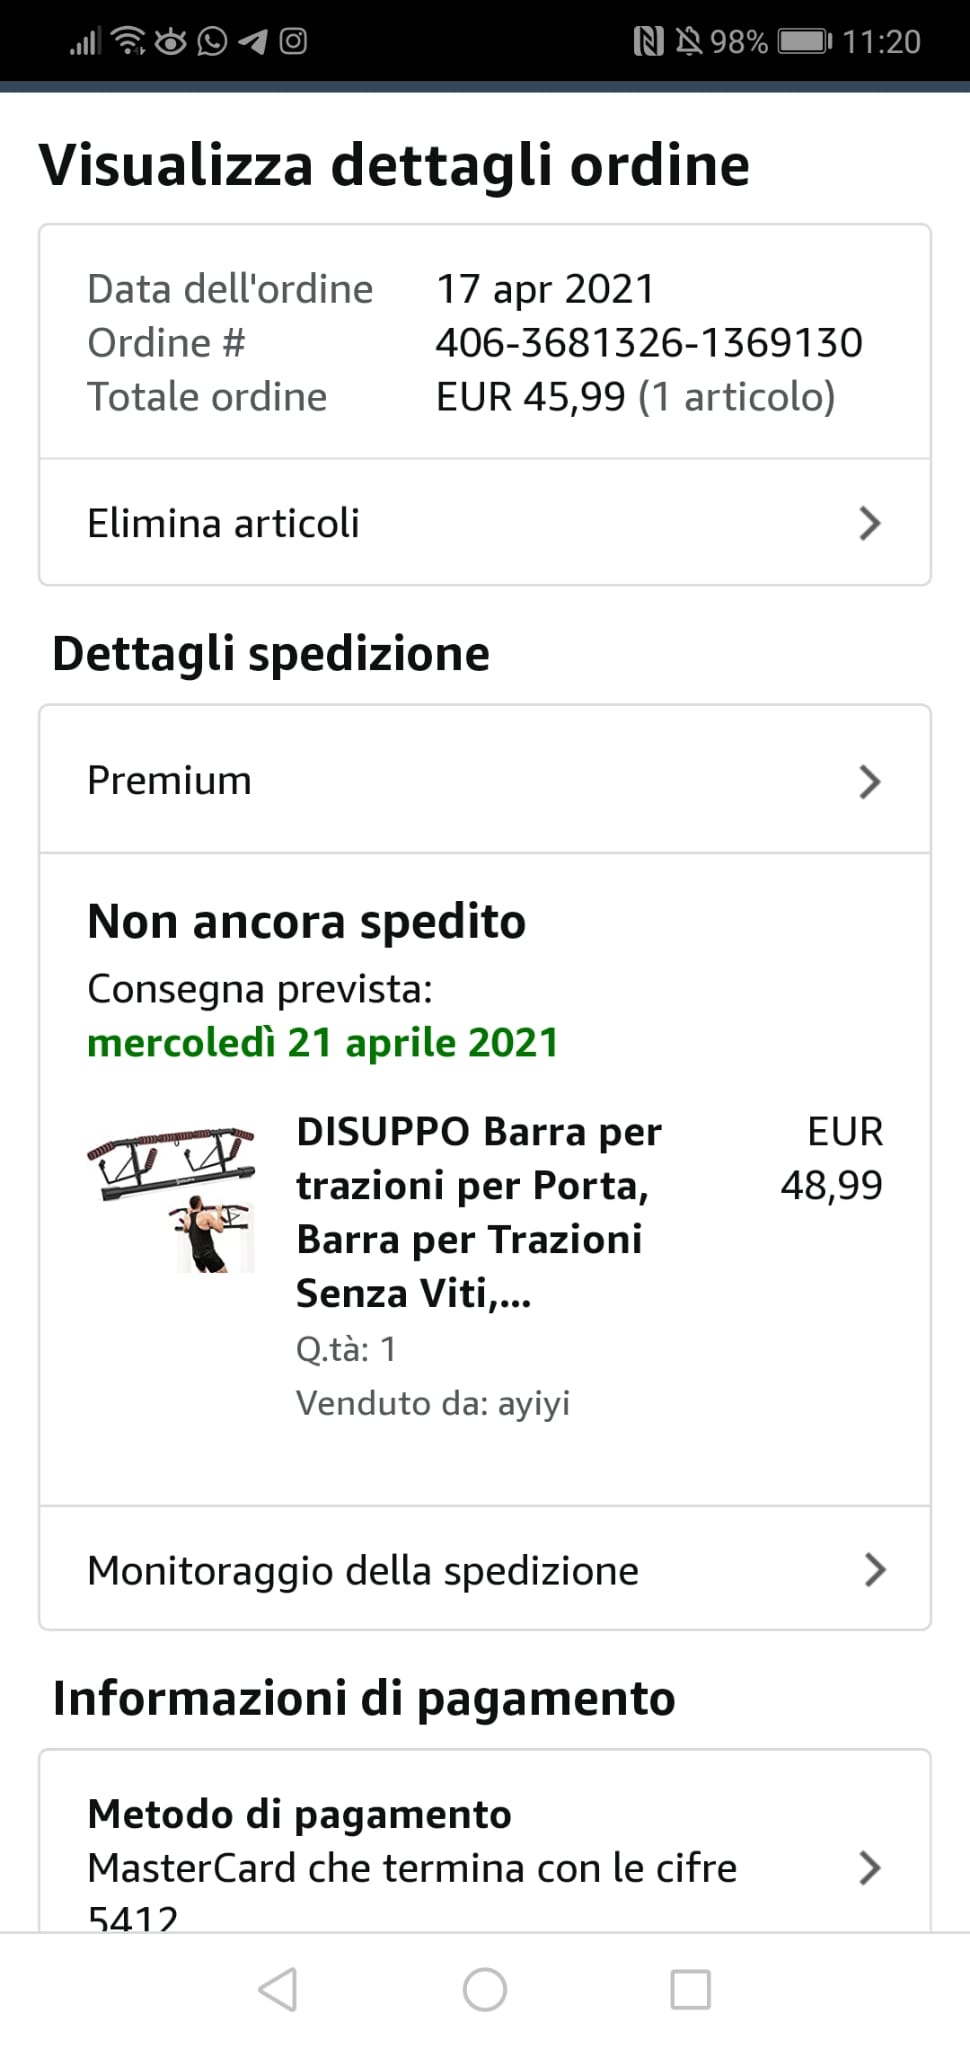This screenshot has height=2048, width=970.
Task: Open the DISUPPO Barra per trazioni product link
Action: click(x=478, y=1212)
